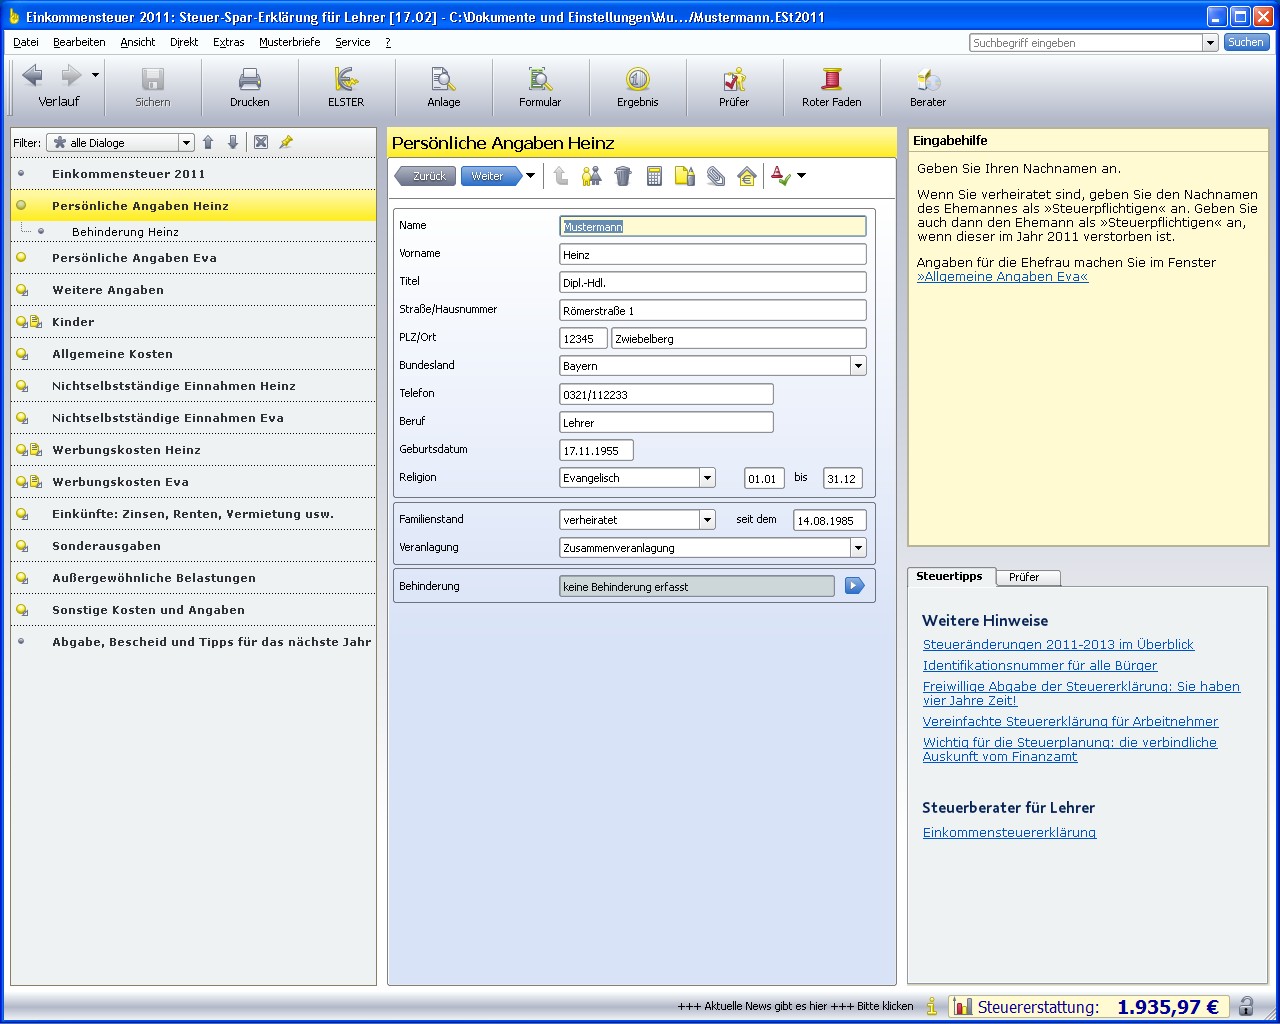This screenshot has height=1024, width=1280.
Task: Run the Prüfer check icon
Action: pos(734,79)
